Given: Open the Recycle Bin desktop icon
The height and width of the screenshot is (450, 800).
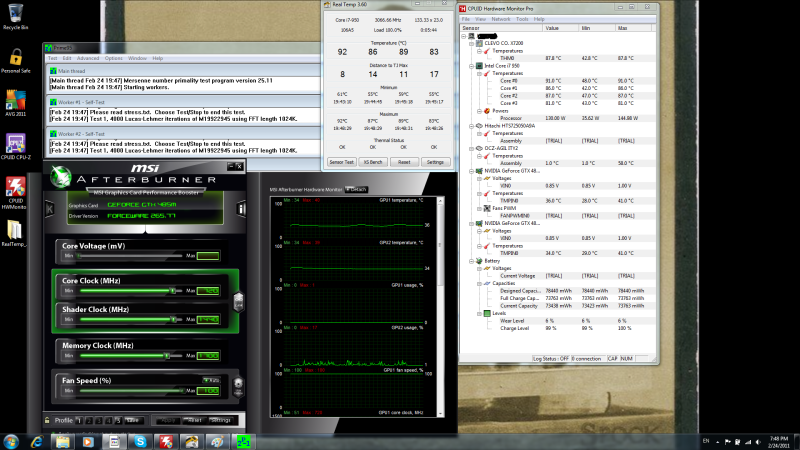Looking at the screenshot, I should point(15,17).
